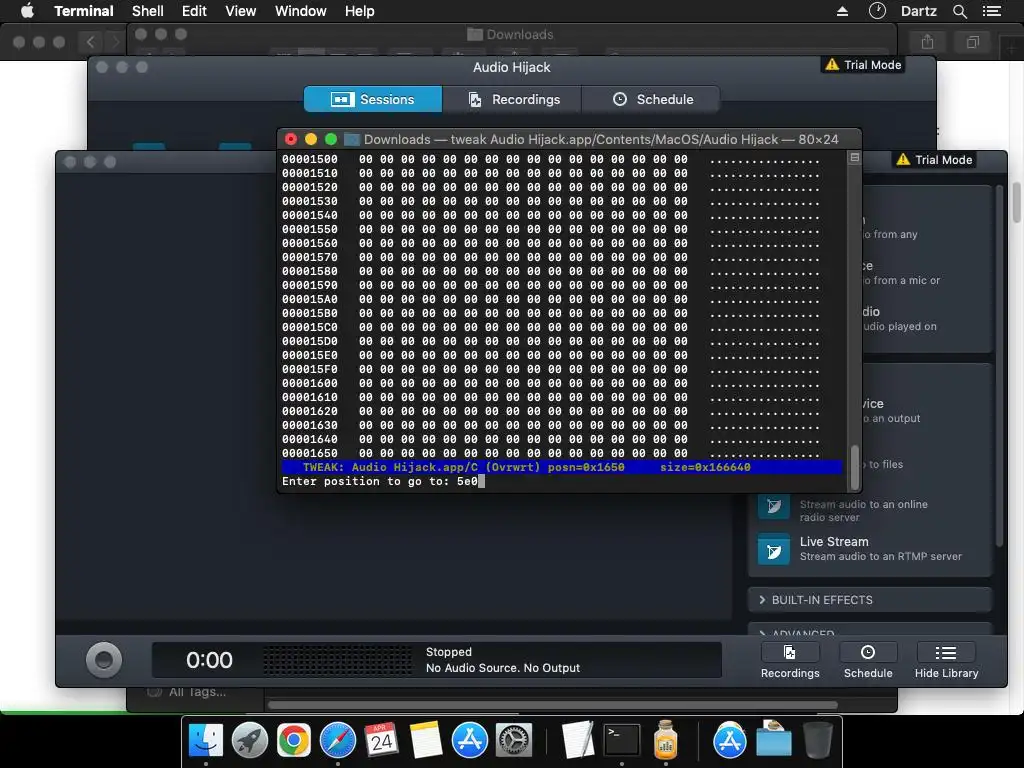Screen dimensions: 1024x768
Task: Open Google Chrome from the dock
Action: click(293, 741)
